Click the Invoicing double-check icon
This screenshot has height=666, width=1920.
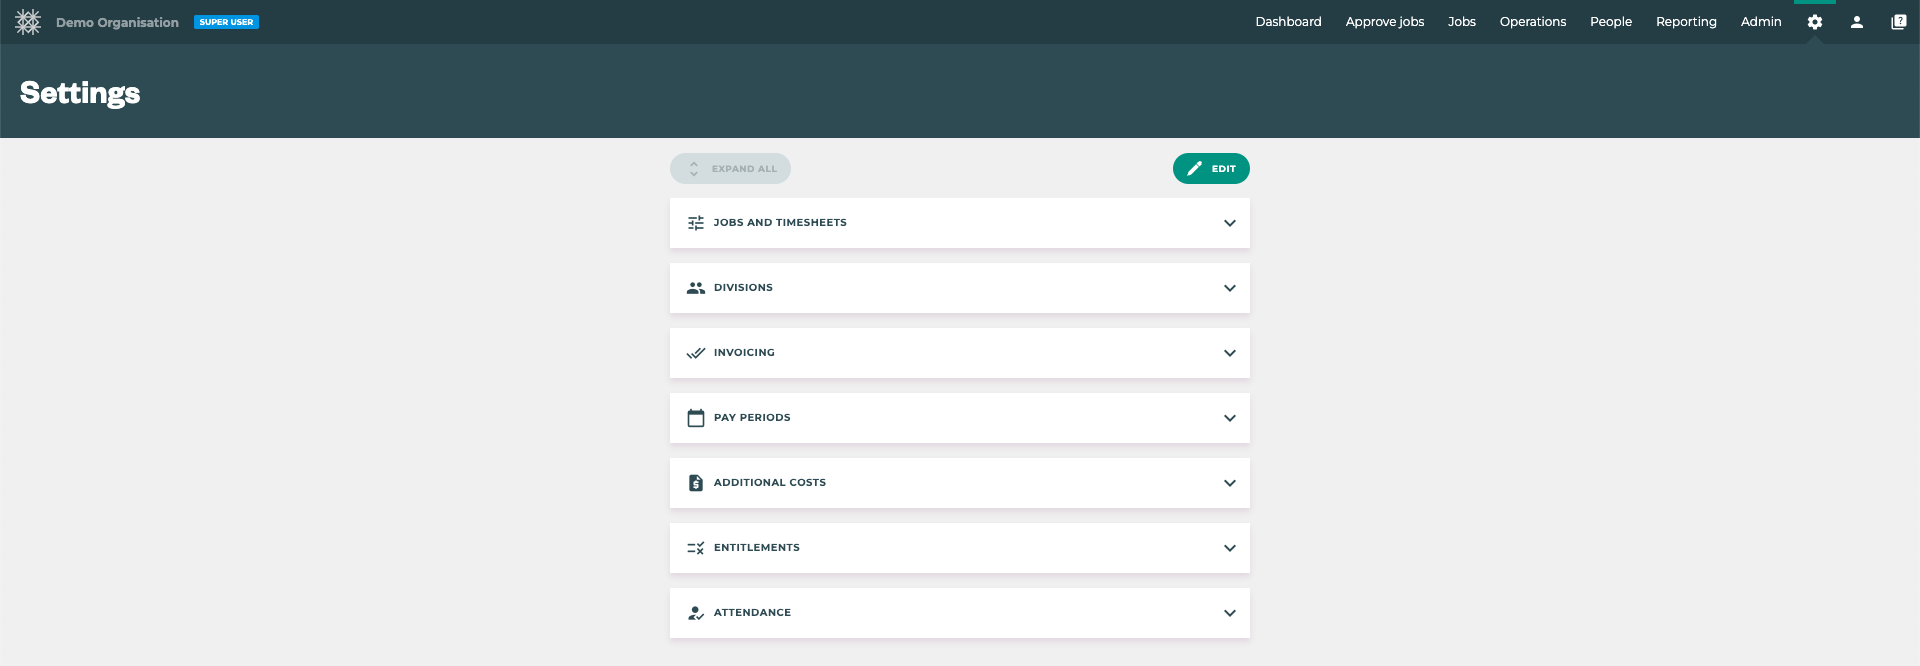[x=696, y=353]
